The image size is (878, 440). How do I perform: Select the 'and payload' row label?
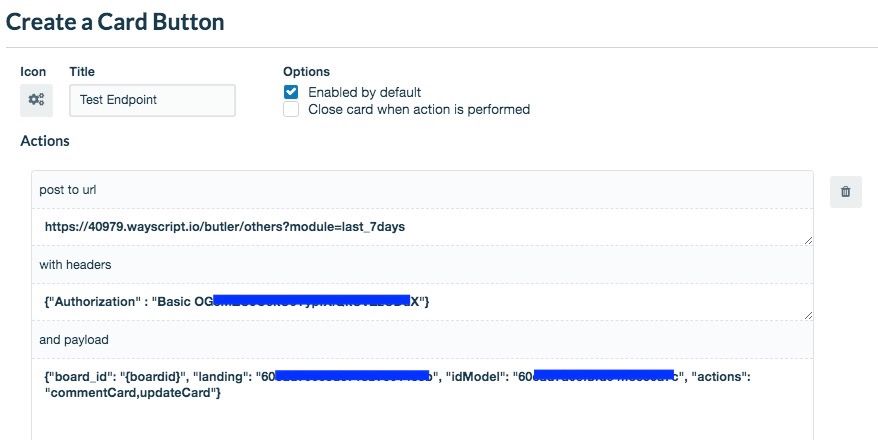[x=74, y=340]
